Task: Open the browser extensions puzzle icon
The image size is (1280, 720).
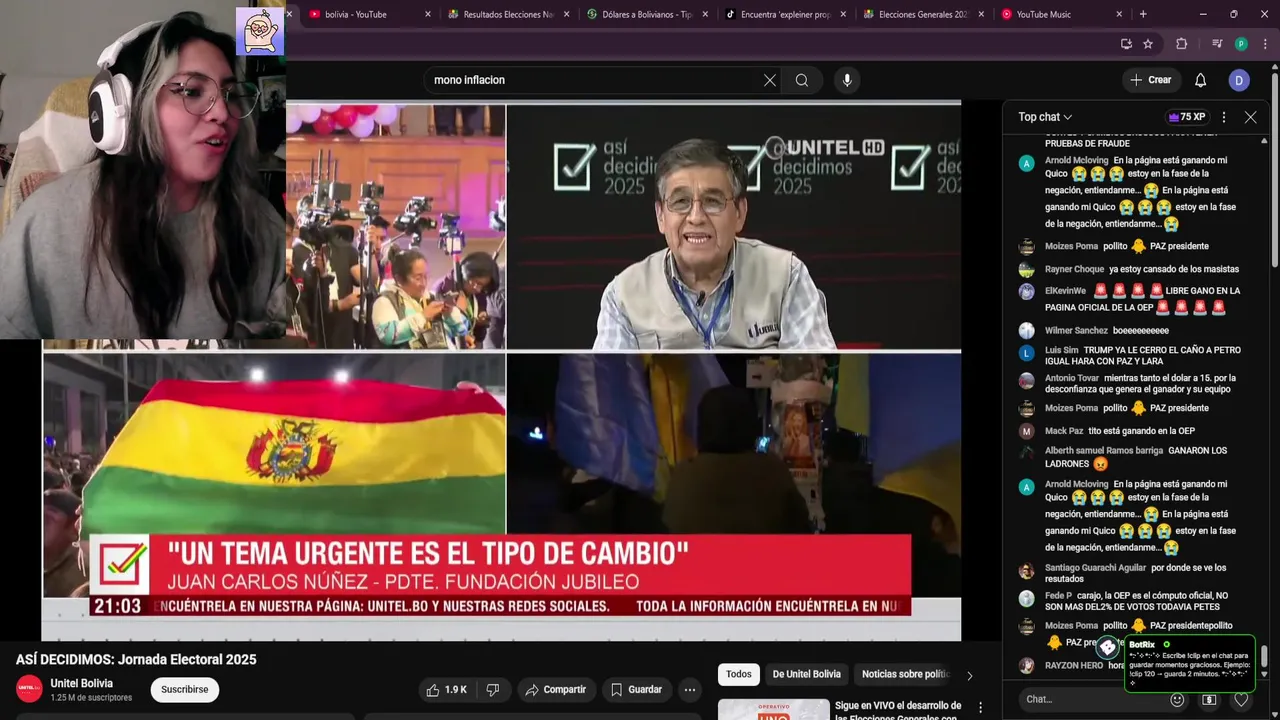Action: pyautogui.click(x=1181, y=44)
